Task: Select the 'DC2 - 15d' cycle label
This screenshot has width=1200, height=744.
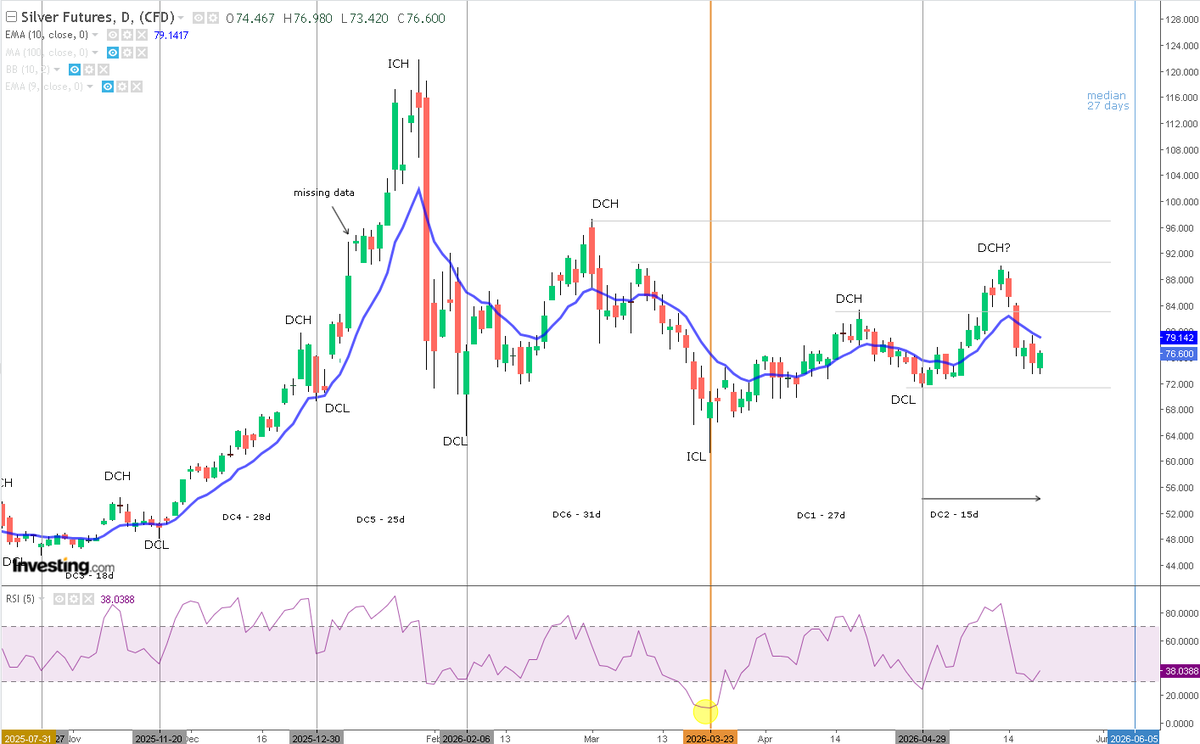Action: (x=954, y=514)
